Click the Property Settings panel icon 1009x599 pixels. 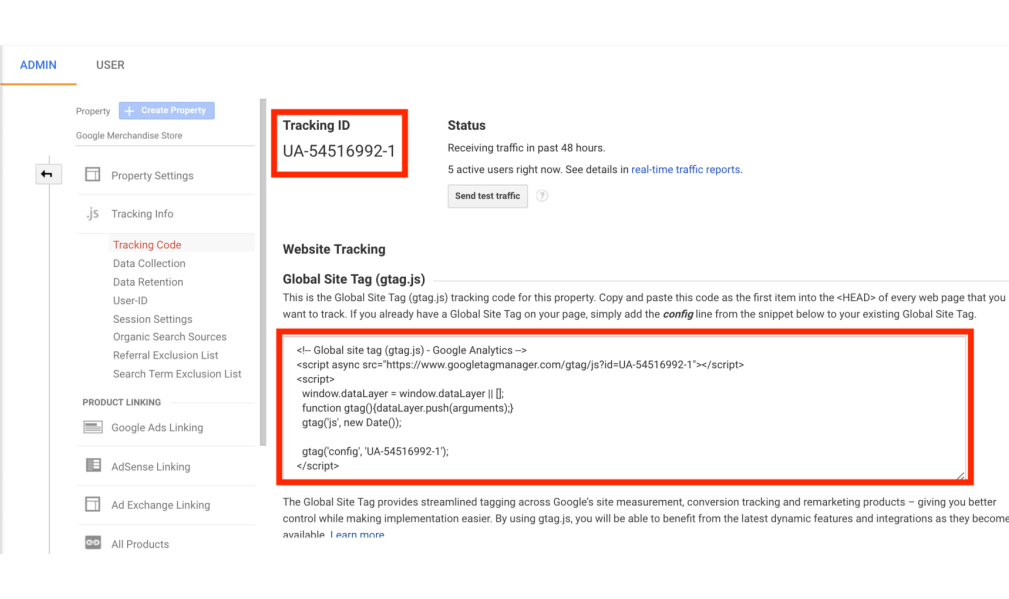93,174
